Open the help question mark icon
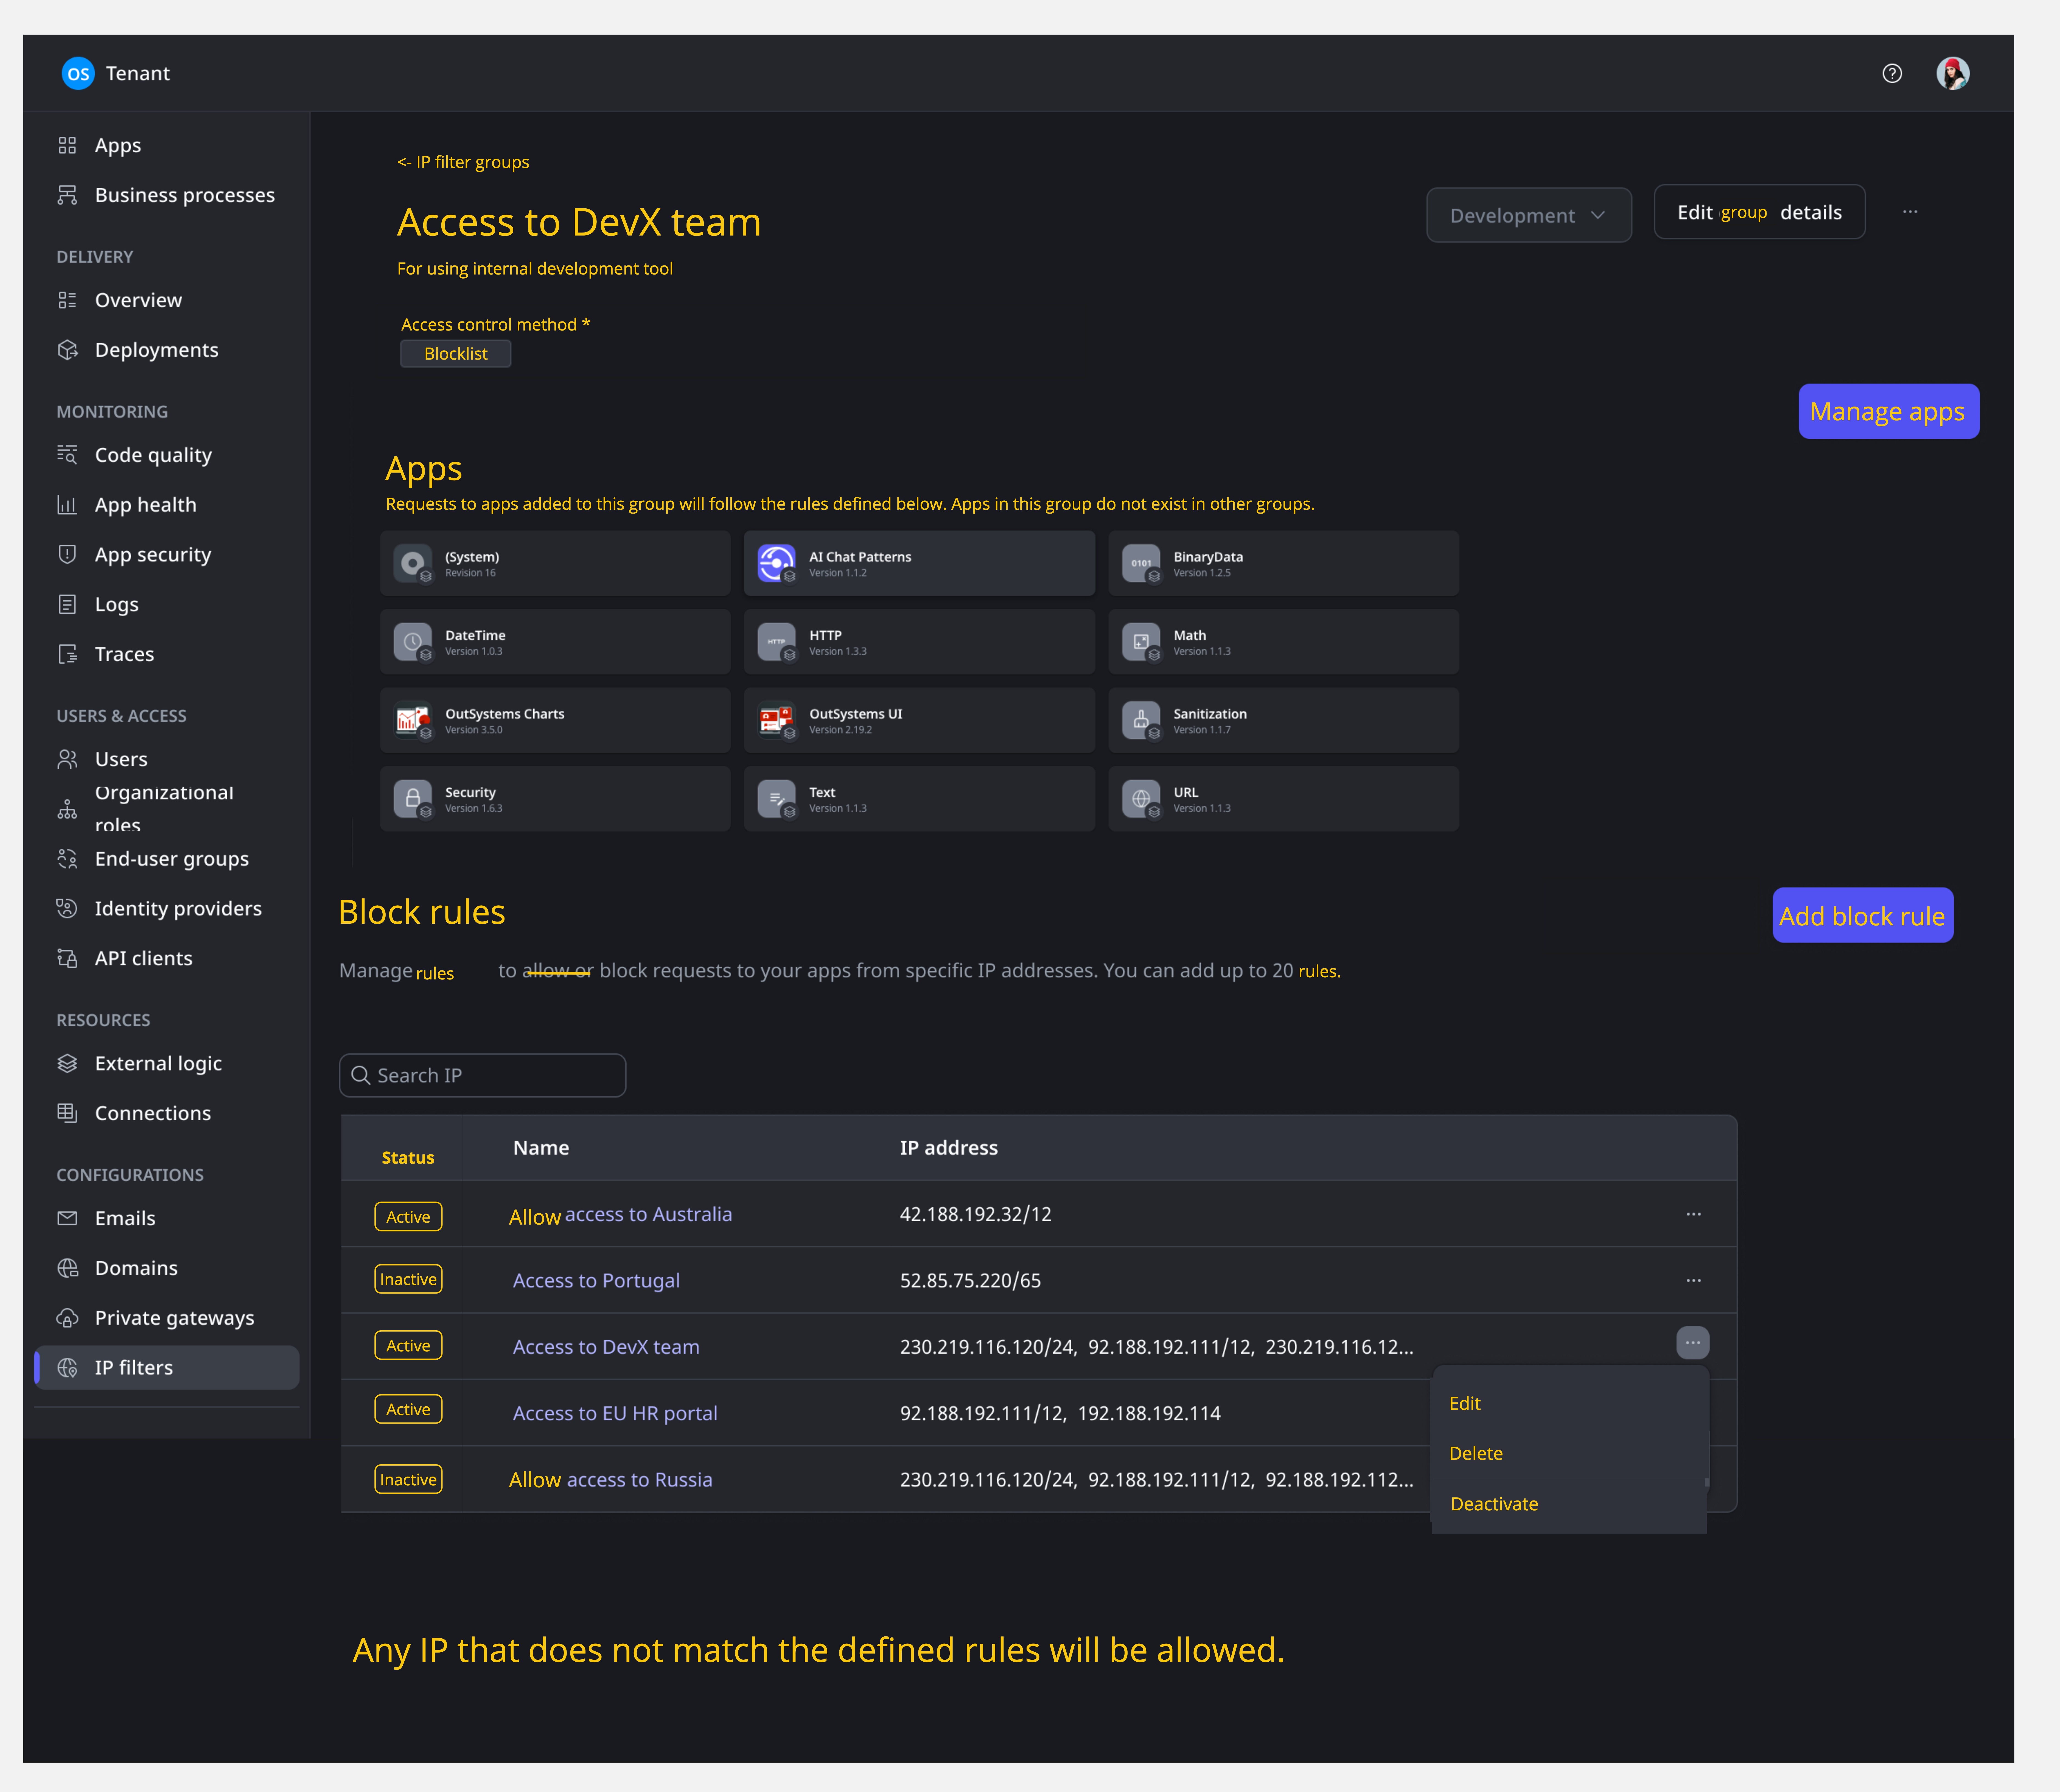 1892,73
